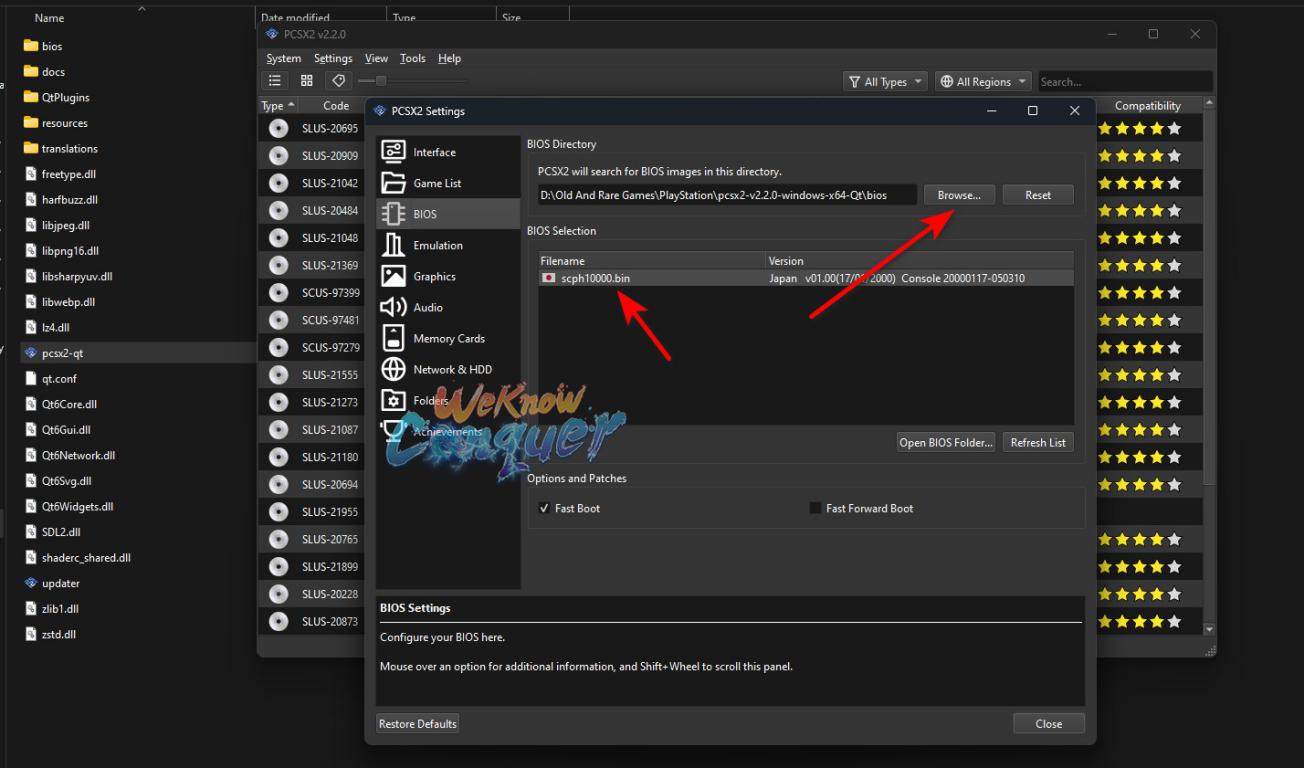This screenshot has width=1304, height=768.
Task: Switch to list view in PCSX2 toolbar
Action: click(275, 81)
